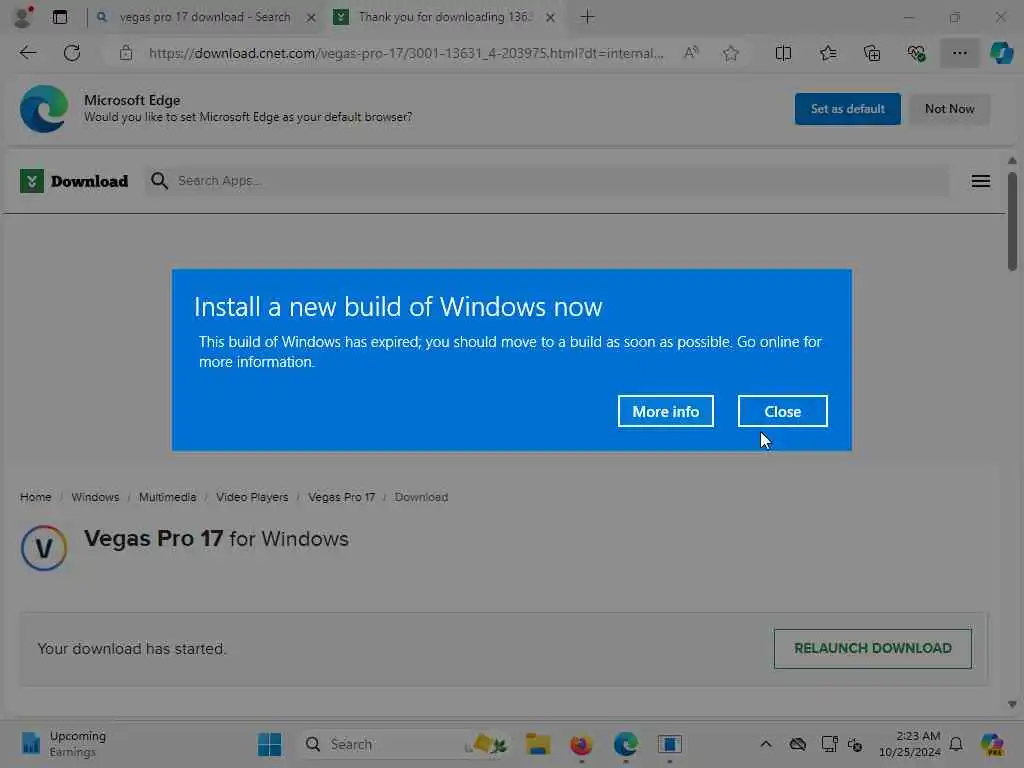Set Microsoft Edge as default browser
This screenshot has height=768, width=1024.
click(x=847, y=109)
